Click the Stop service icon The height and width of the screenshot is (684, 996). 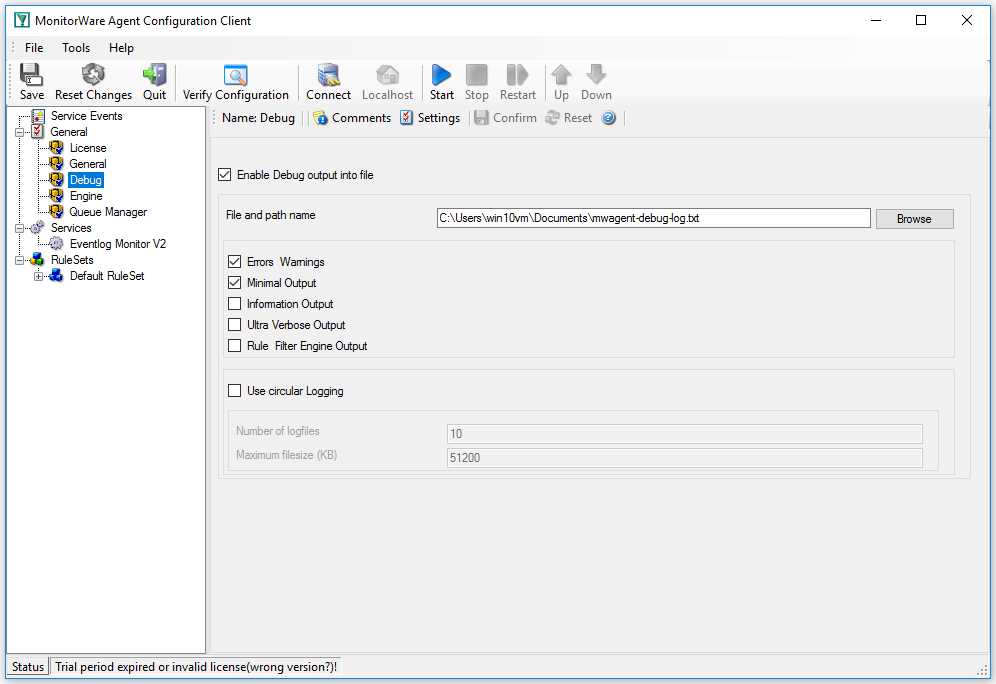coord(476,75)
